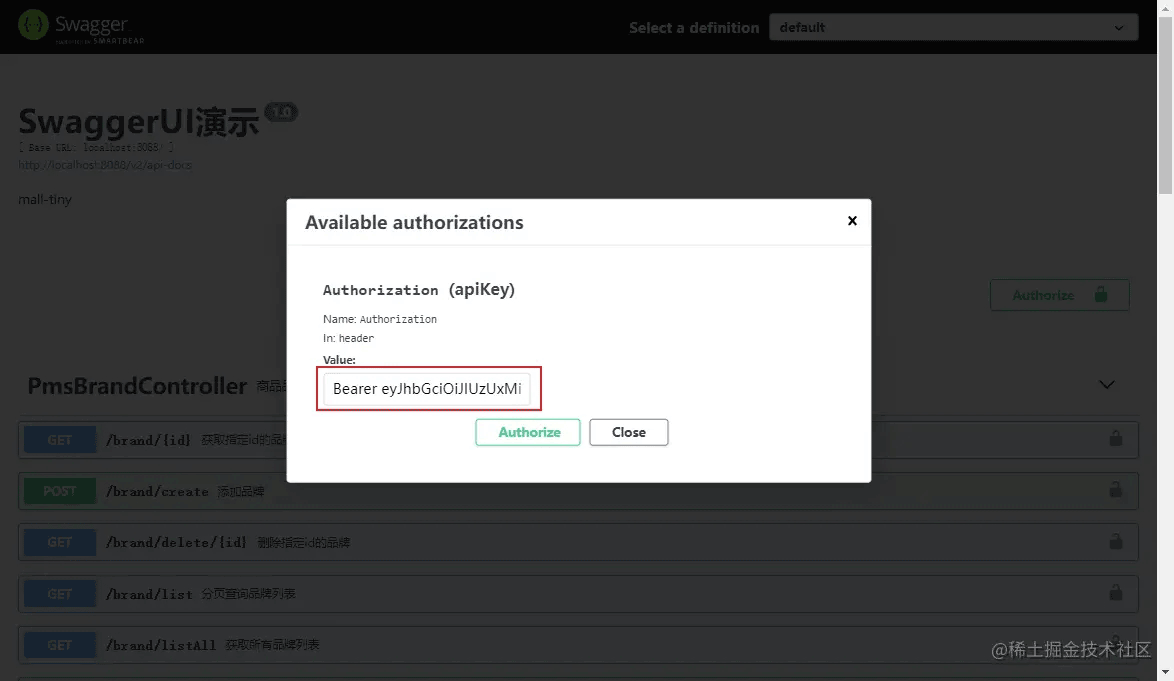Click the Swagger logo icon

pos(33,25)
